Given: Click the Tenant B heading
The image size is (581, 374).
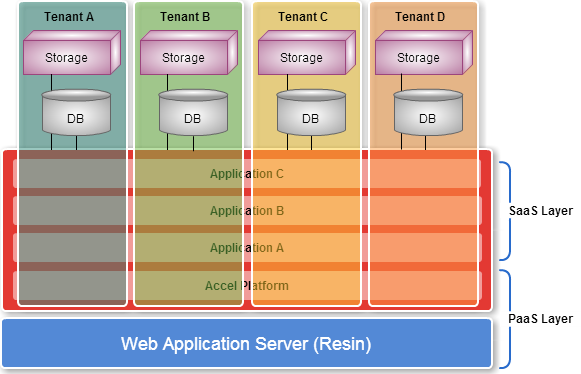Looking at the screenshot, I should (185, 17).
